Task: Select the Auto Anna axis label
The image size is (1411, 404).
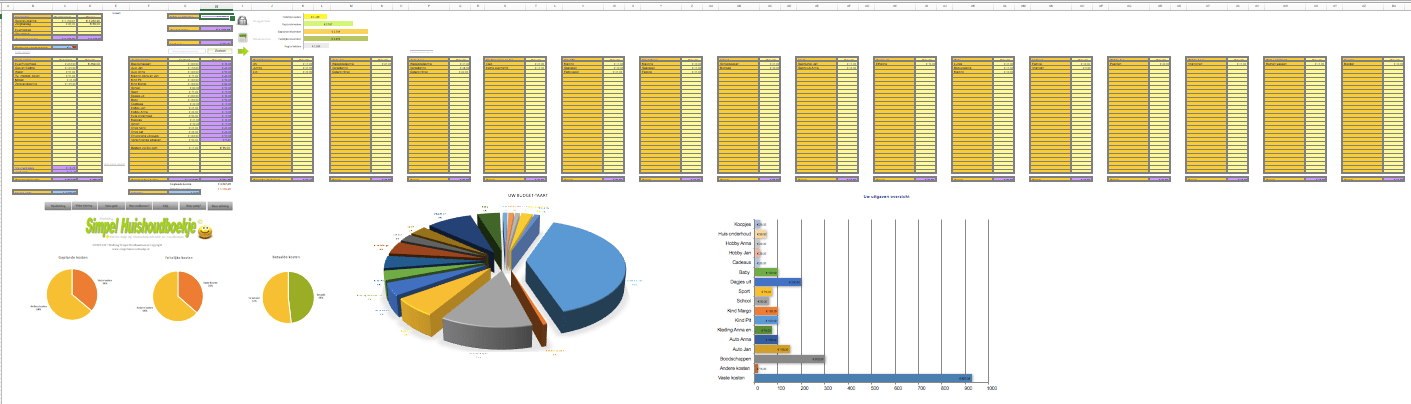Action: point(739,340)
